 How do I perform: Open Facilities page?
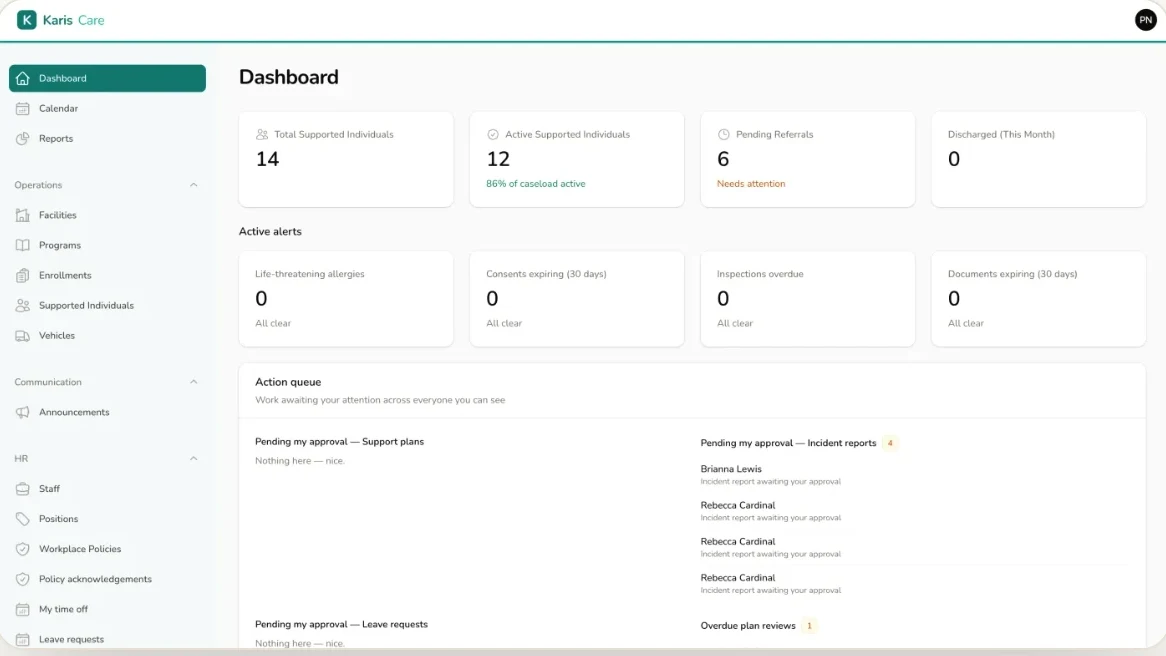click(107, 215)
